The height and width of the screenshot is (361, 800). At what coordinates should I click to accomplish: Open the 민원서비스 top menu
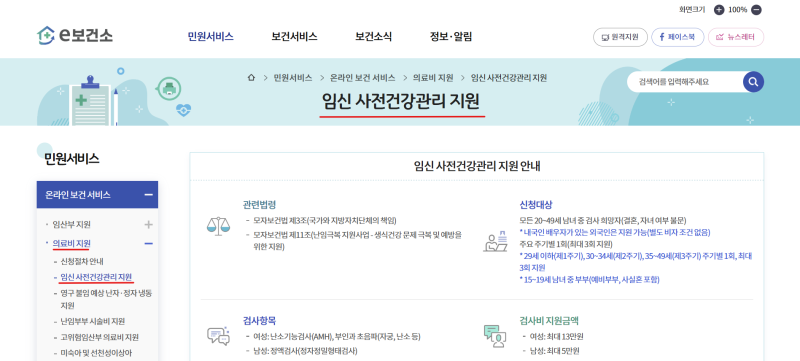coord(211,37)
